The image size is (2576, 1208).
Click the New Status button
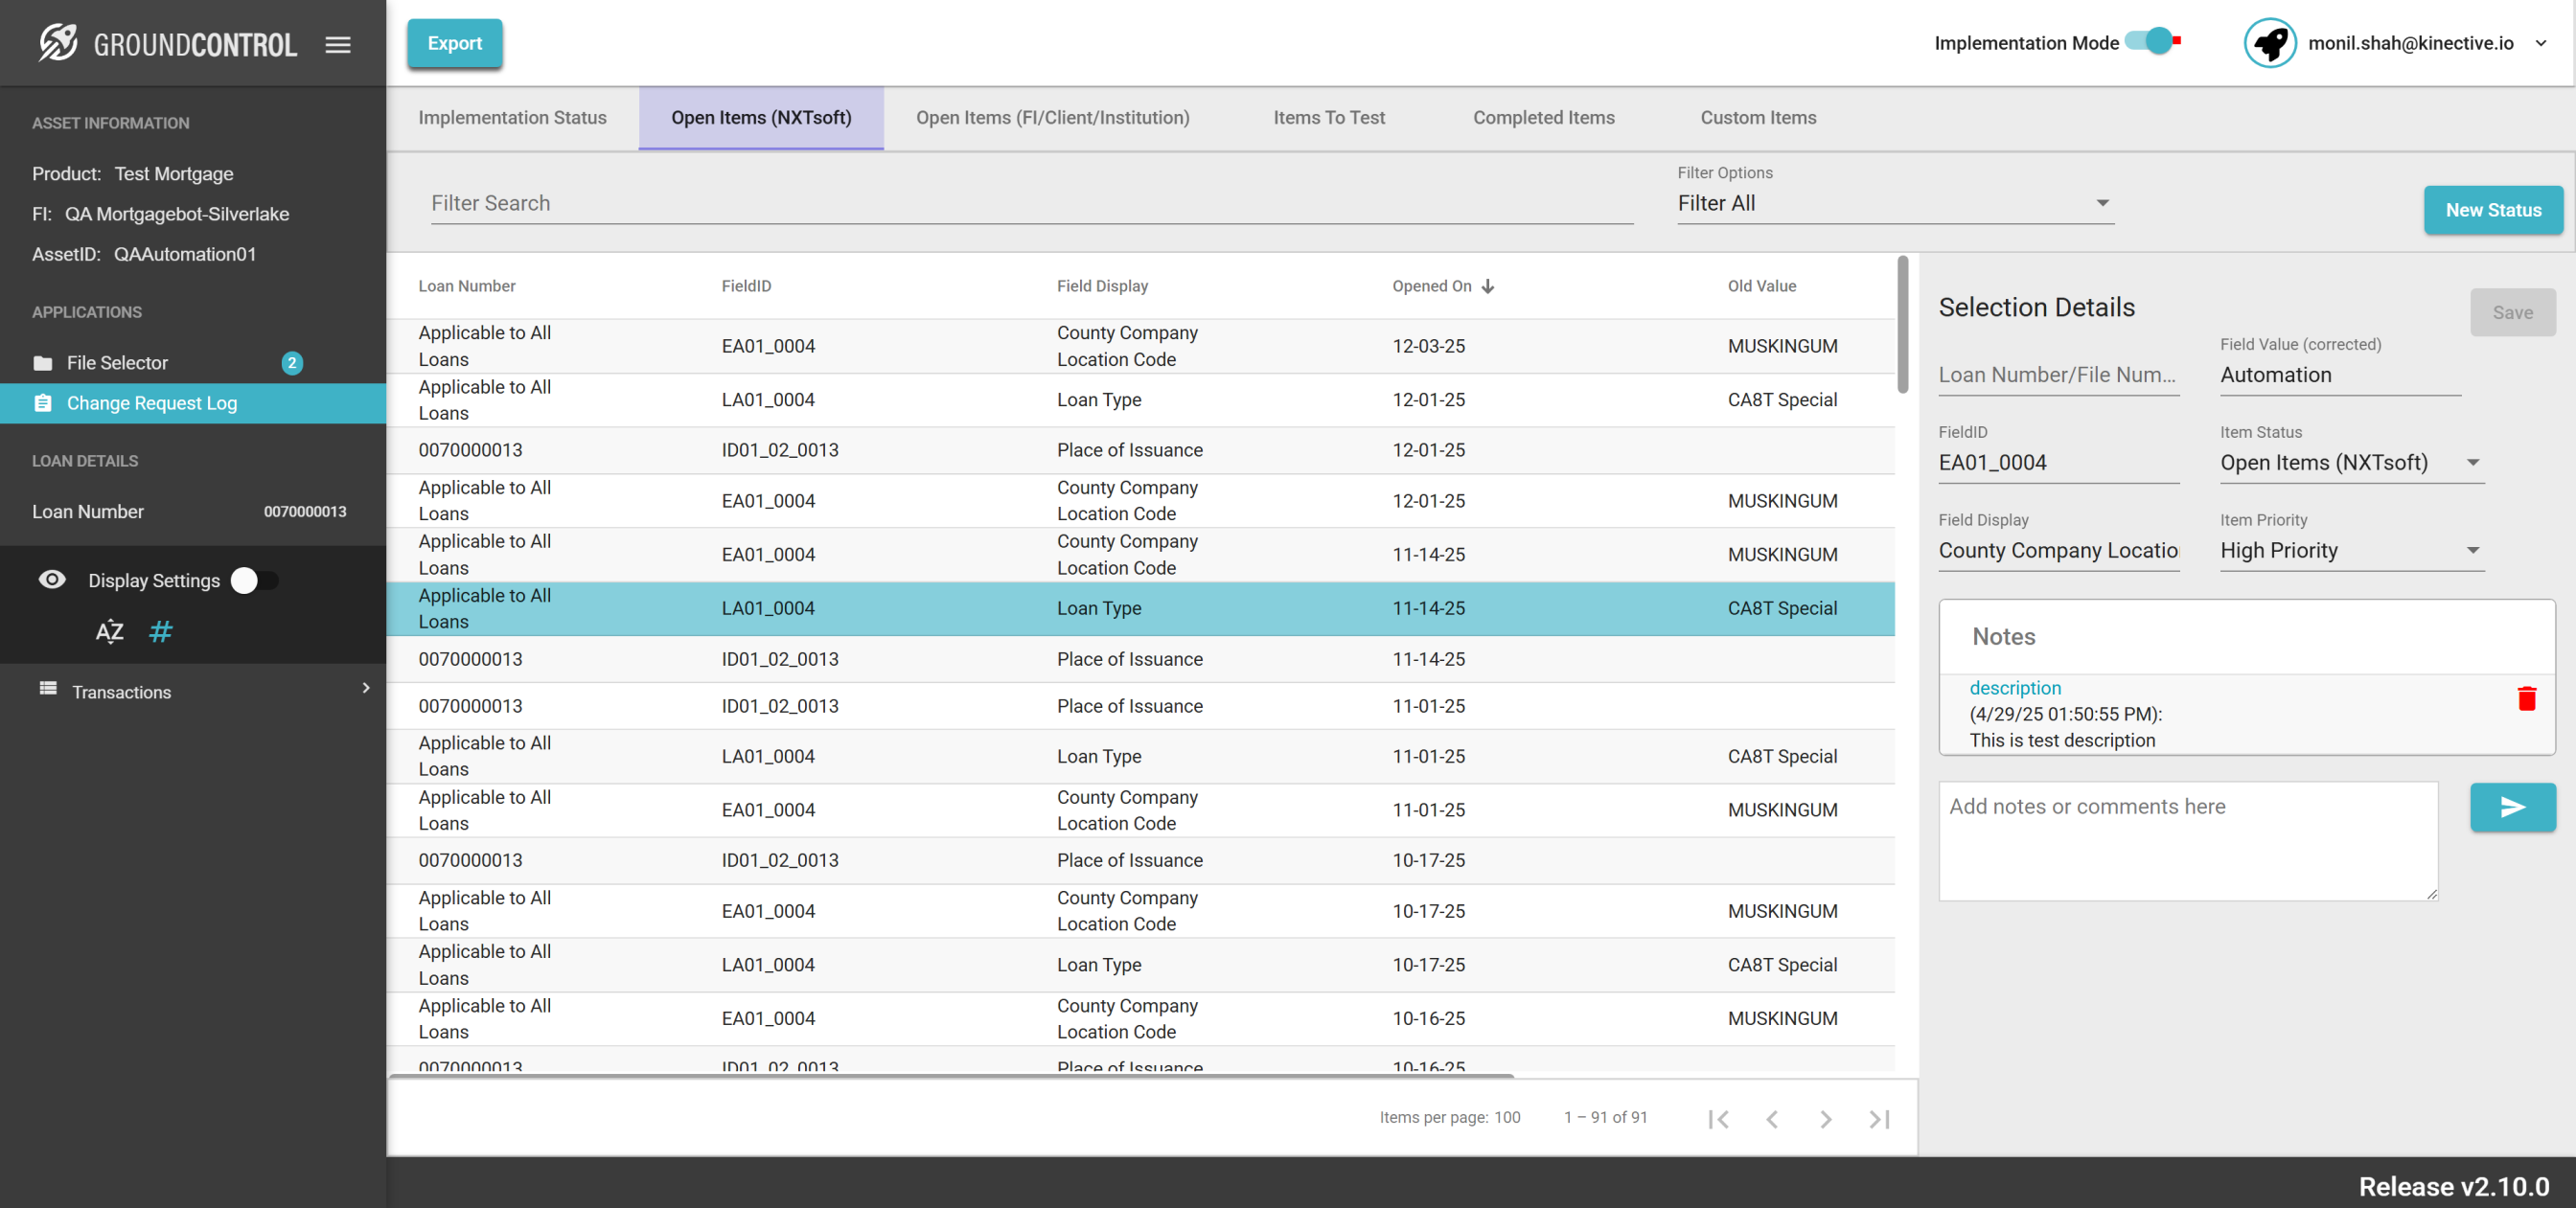point(2492,210)
